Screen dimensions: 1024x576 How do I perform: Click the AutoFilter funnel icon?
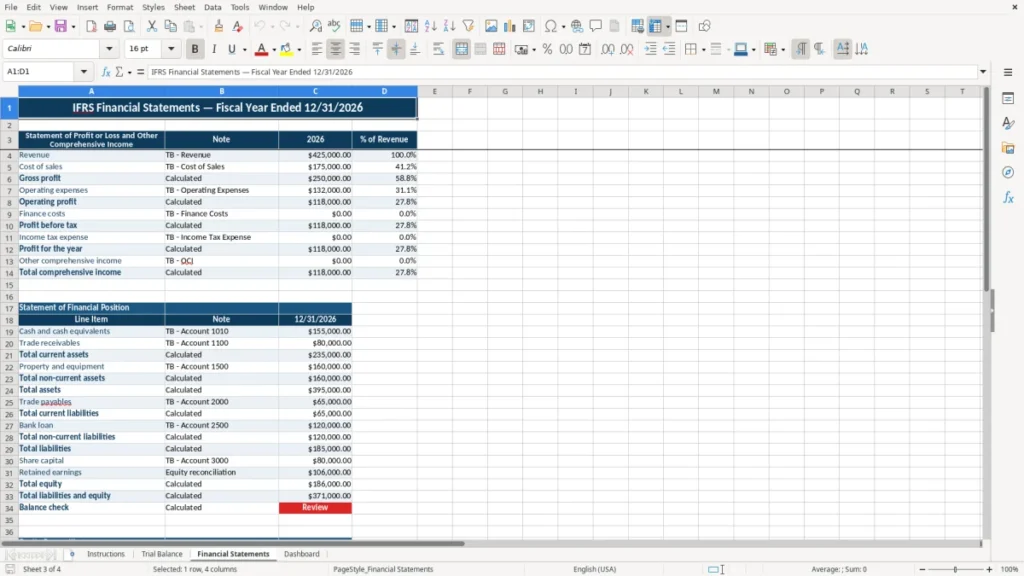[x=468, y=26]
